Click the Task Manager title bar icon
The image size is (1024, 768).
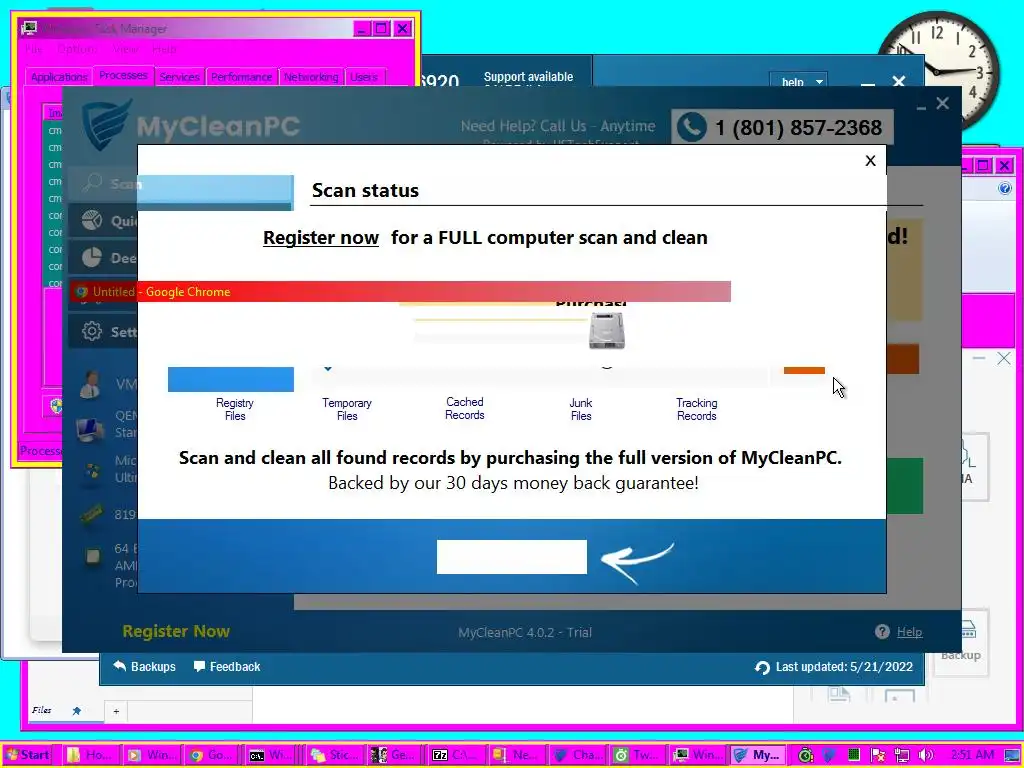(x=29, y=28)
